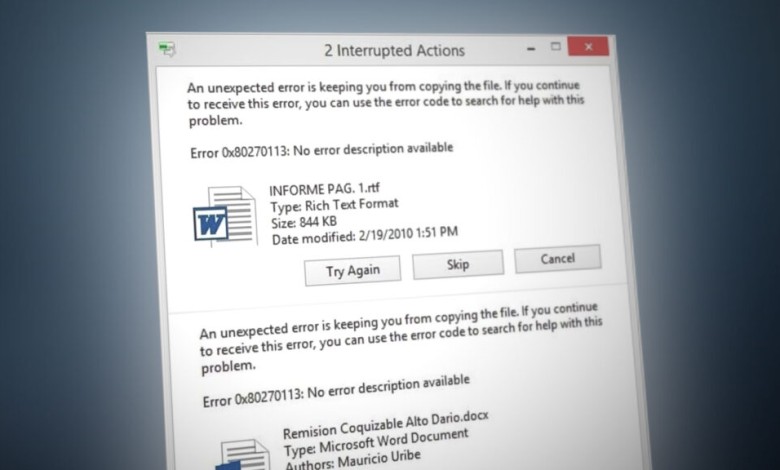Viewport: 780px width, 470px height.
Task: Click the Type: Rich Text Format line
Action: [334, 205]
